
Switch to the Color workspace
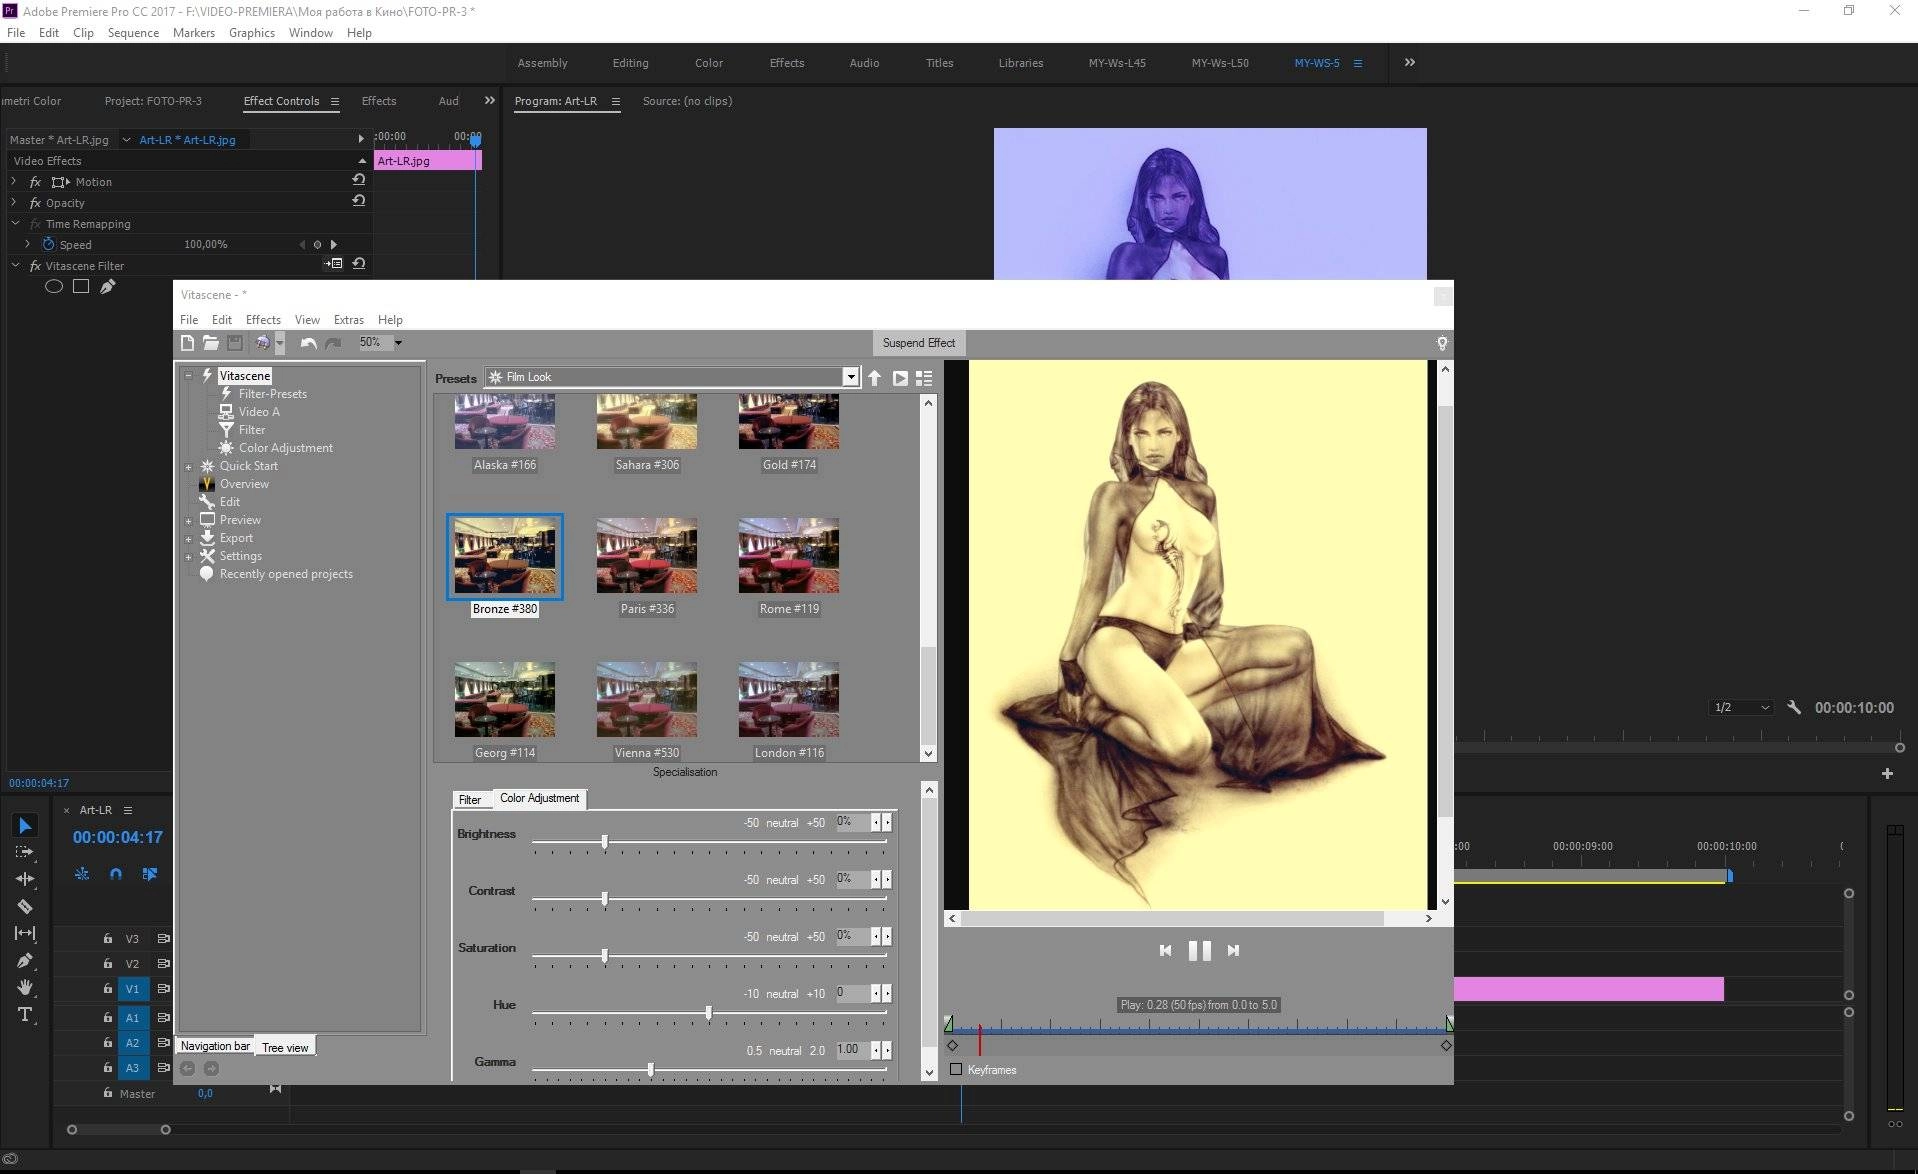coord(709,63)
